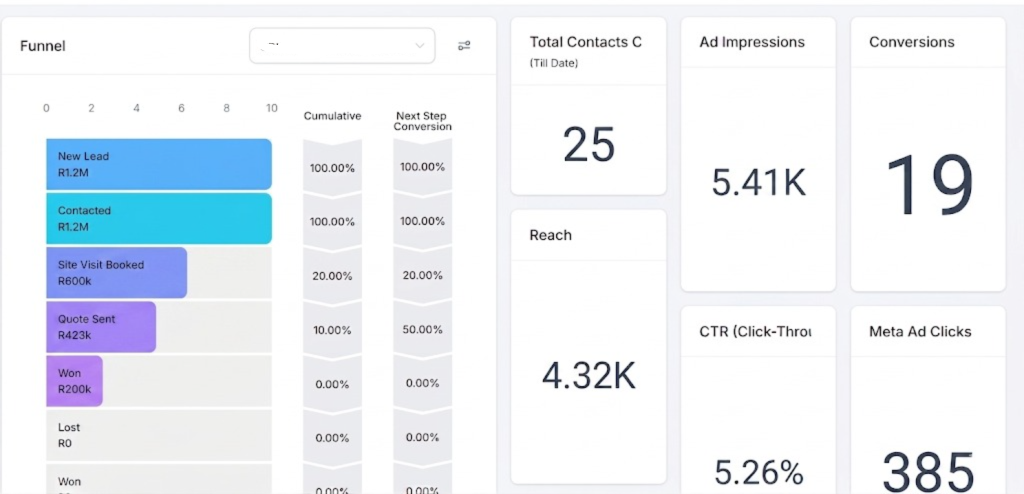1024x494 pixels.
Task: Click the axis label 10 on funnel chart
Action: [x=272, y=108]
